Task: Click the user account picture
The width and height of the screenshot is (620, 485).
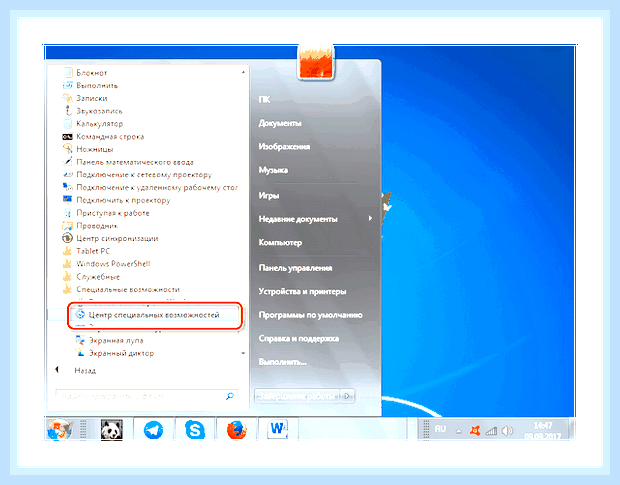Action: tap(316, 62)
